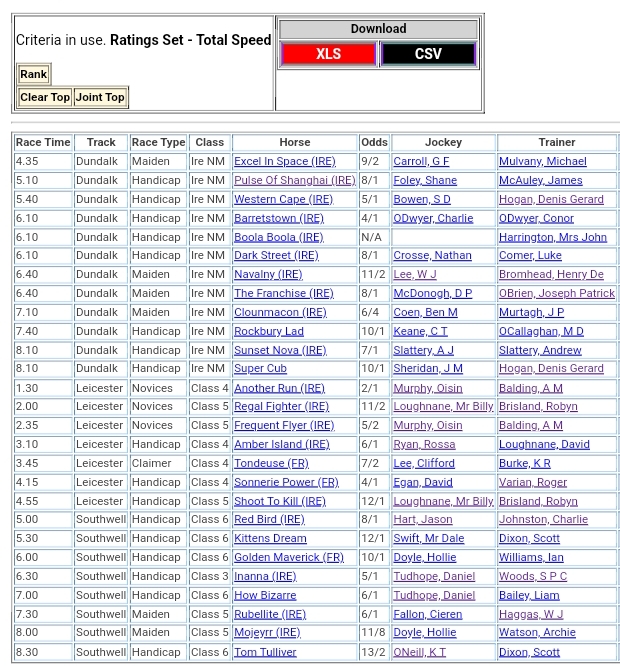Screen dimensions: 620x666
Task: Open horse Tom Tulliver link
Action: [x=265, y=652]
